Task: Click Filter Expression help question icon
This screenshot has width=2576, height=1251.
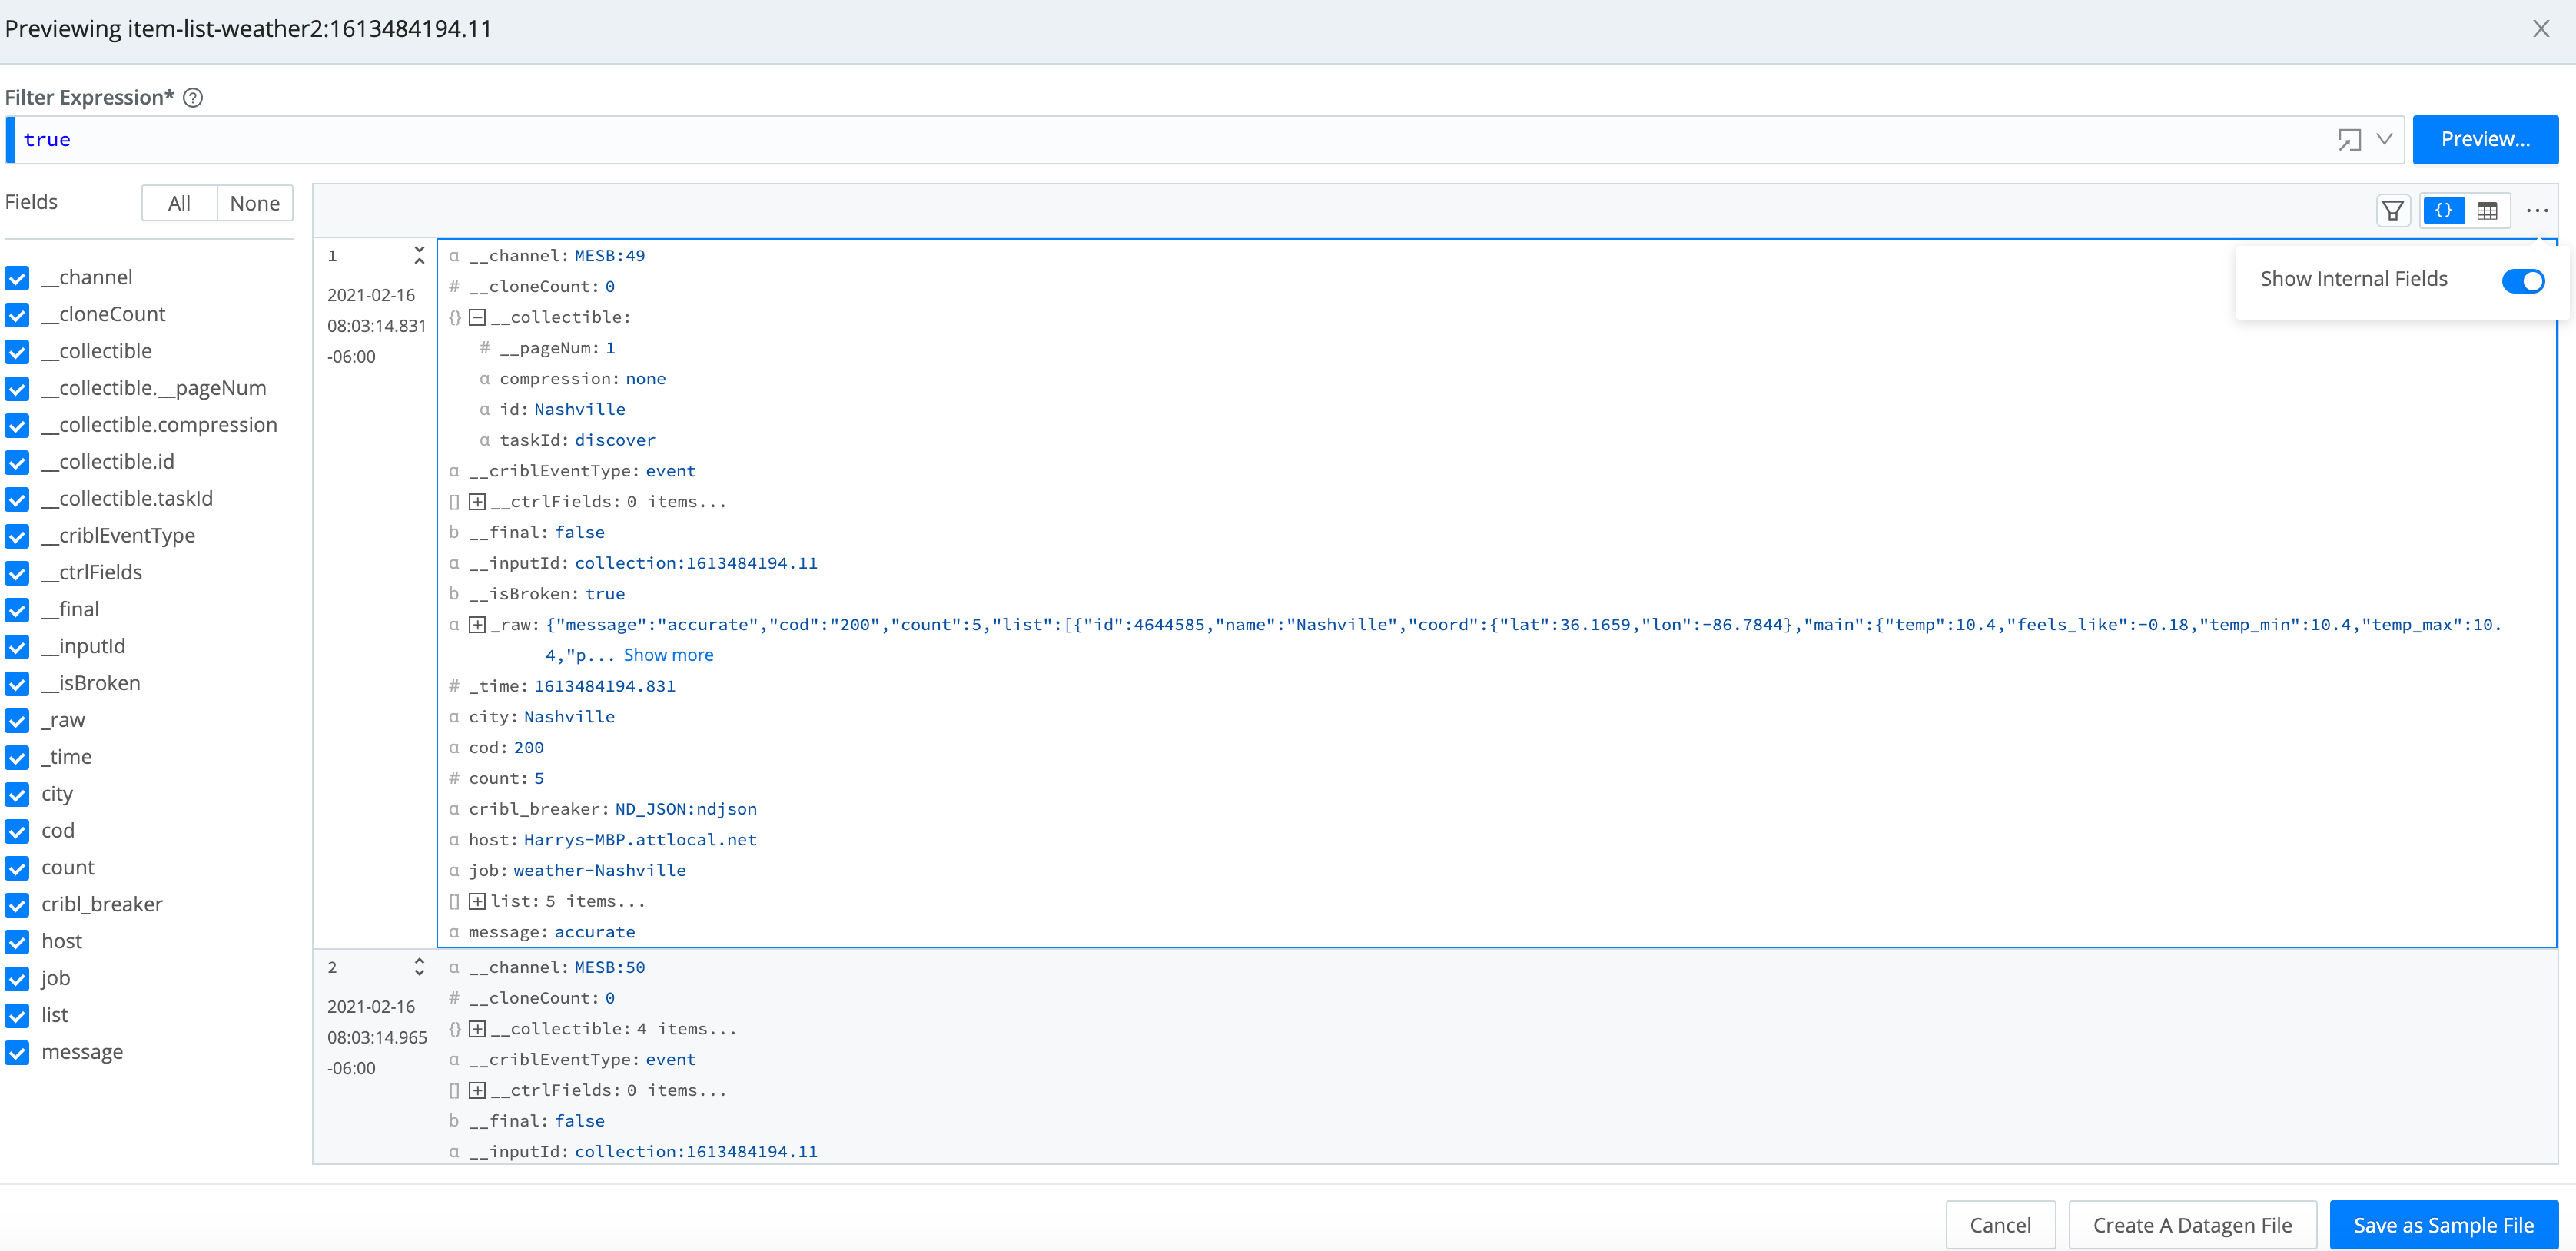Action: tap(193, 98)
